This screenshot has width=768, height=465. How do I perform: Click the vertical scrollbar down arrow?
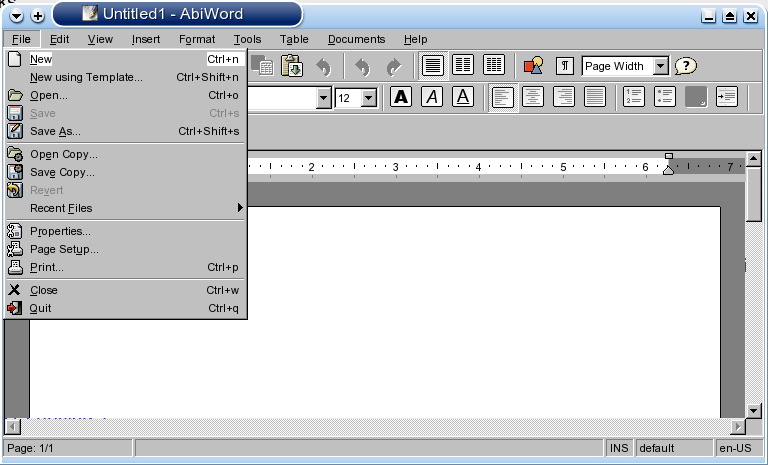[x=755, y=410]
